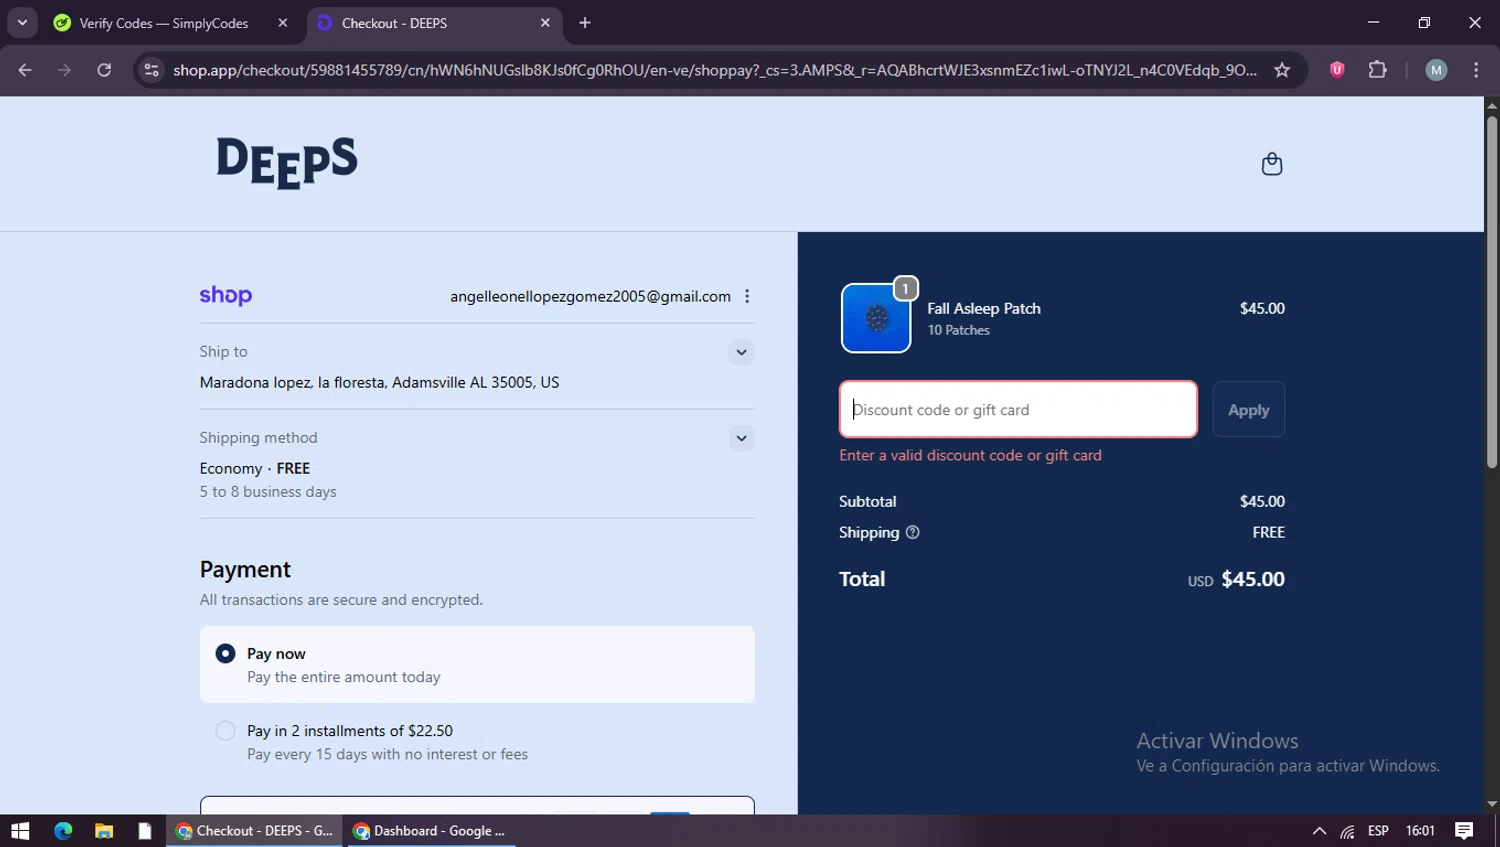Screen dimensions: 1500x847
Task: Go back to the previous page
Action: coord(25,70)
